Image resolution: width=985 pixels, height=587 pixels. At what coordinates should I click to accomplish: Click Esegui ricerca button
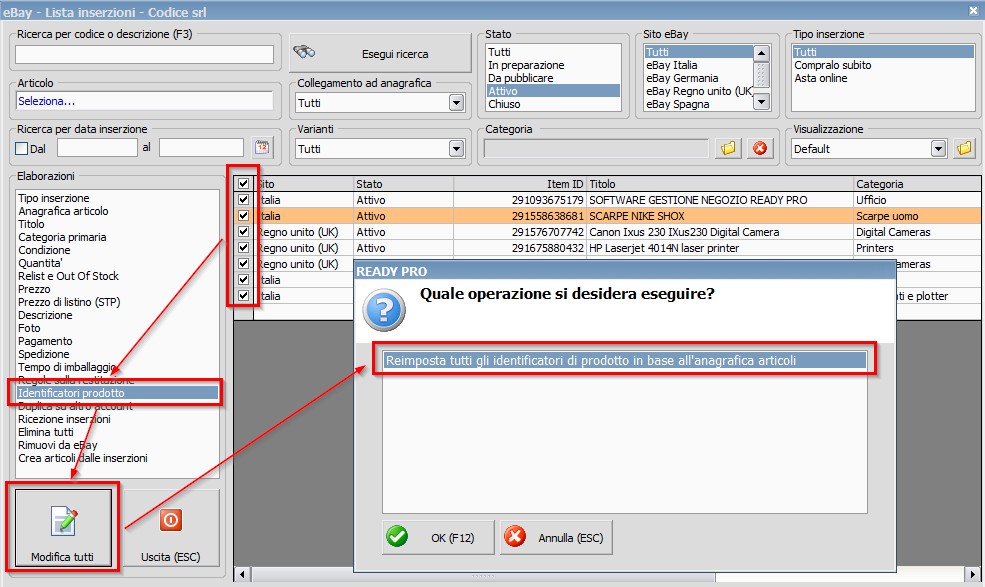click(380, 53)
